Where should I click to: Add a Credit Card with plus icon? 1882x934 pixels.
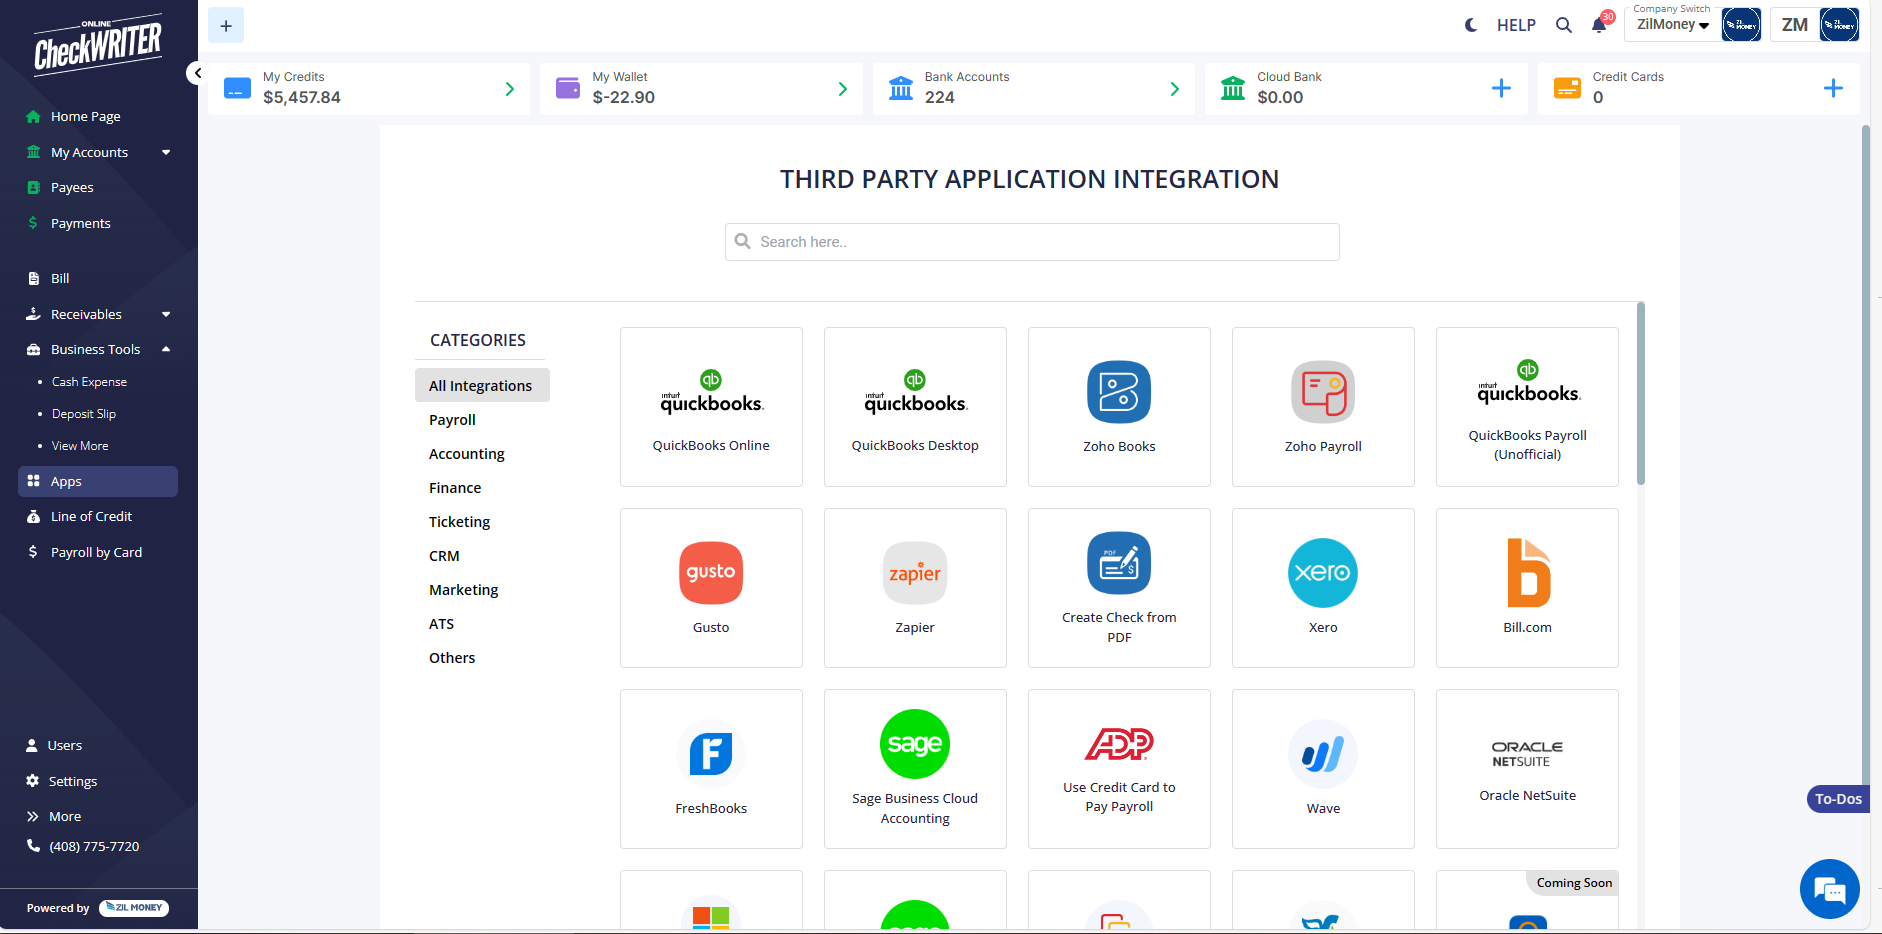pos(1833,88)
